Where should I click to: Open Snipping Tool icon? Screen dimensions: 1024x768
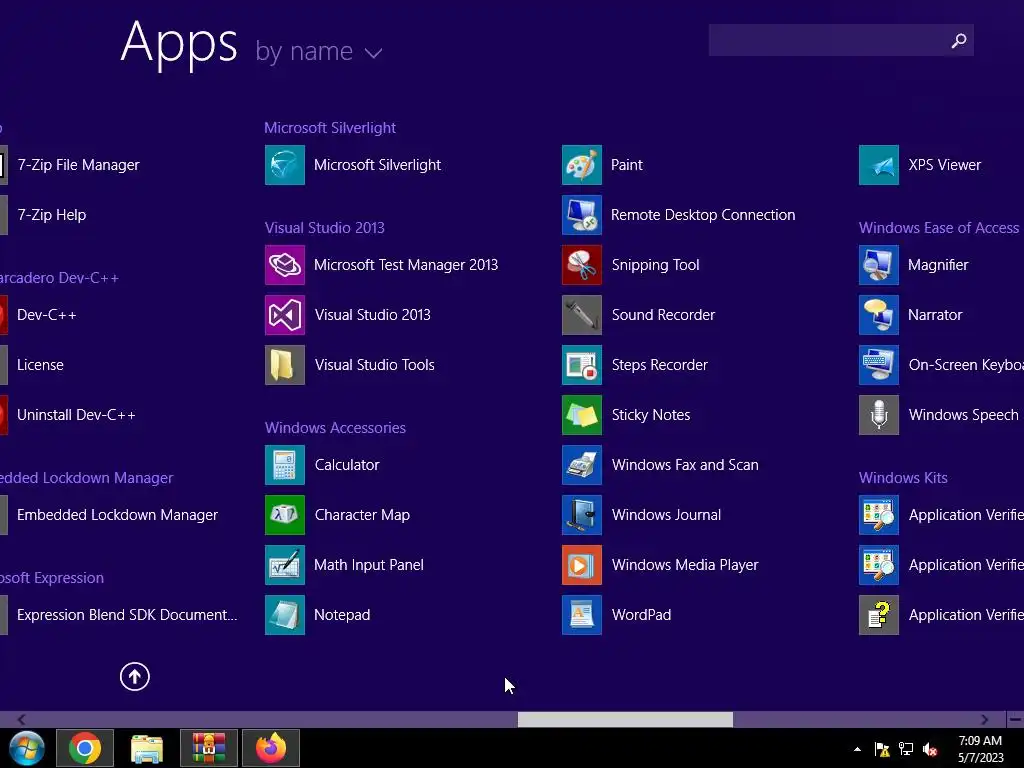(582, 265)
